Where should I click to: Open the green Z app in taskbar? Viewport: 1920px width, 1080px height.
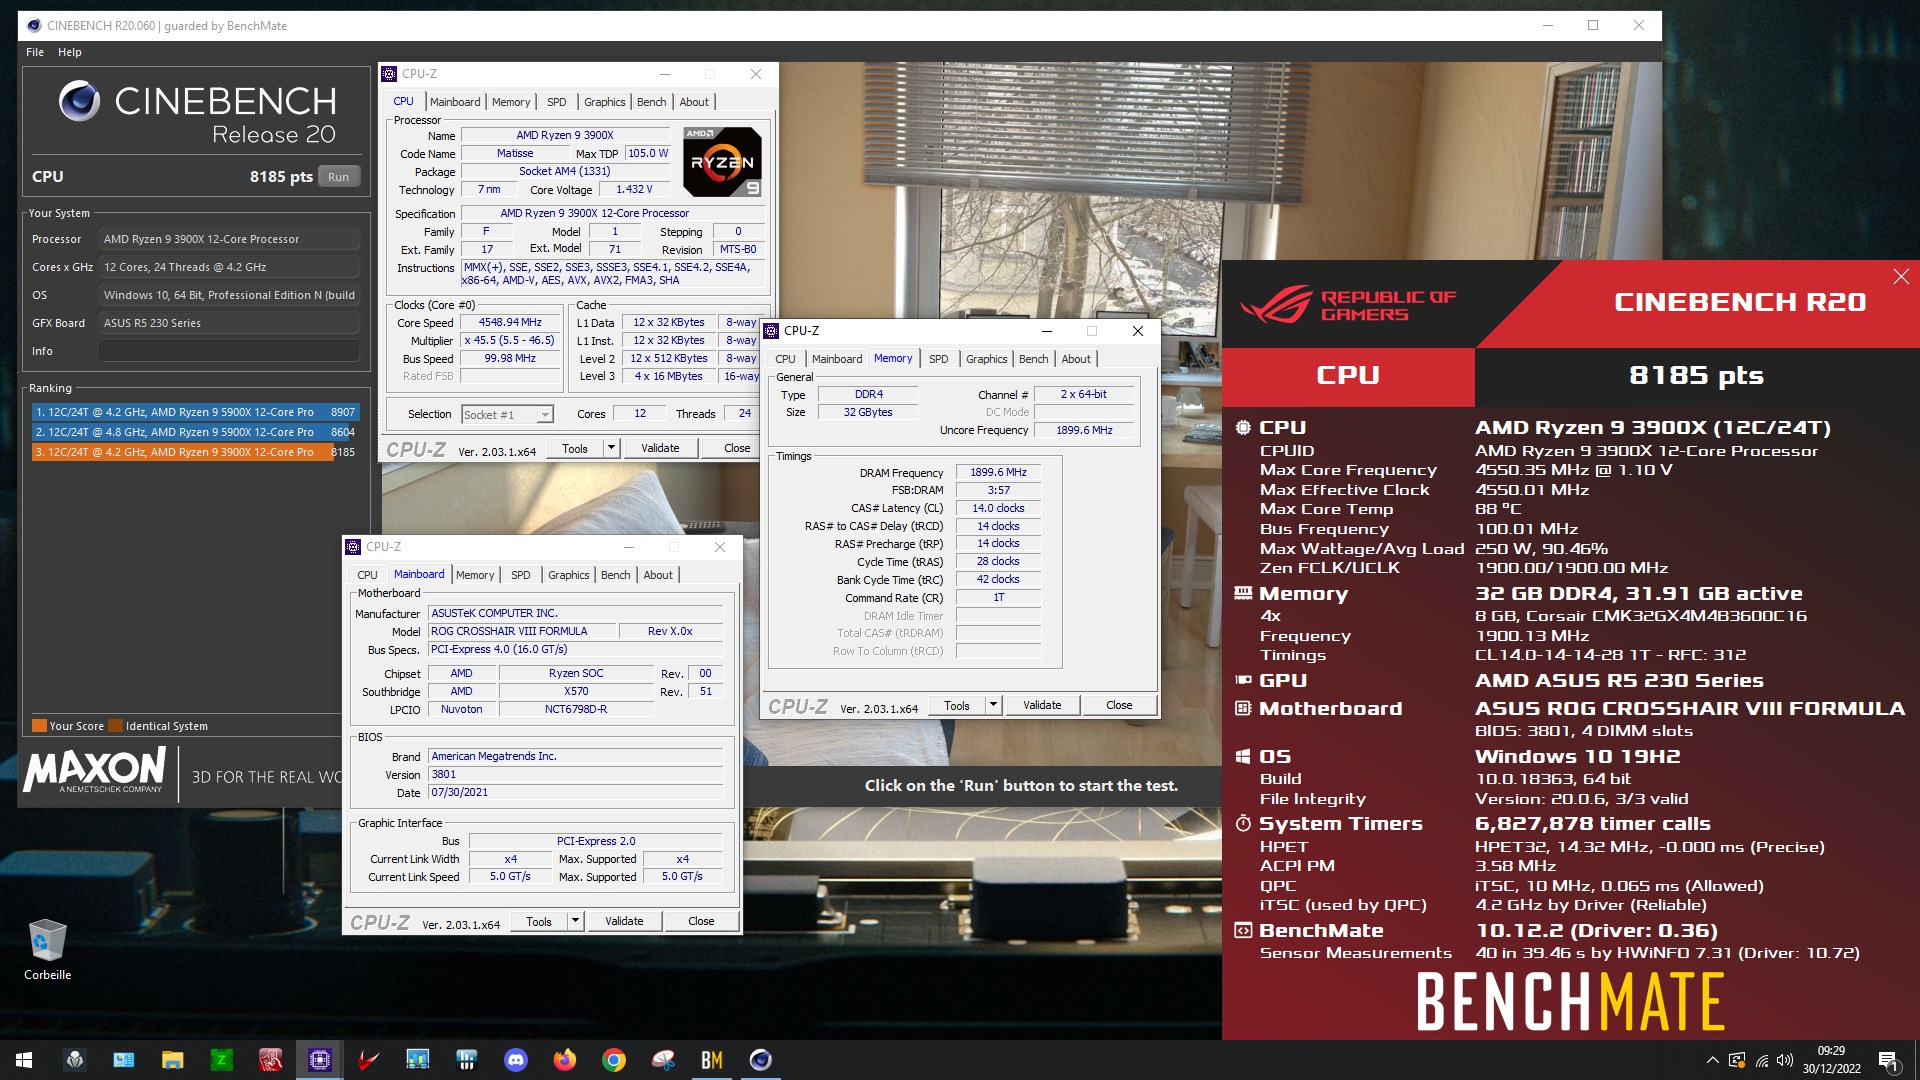(x=222, y=1060)
